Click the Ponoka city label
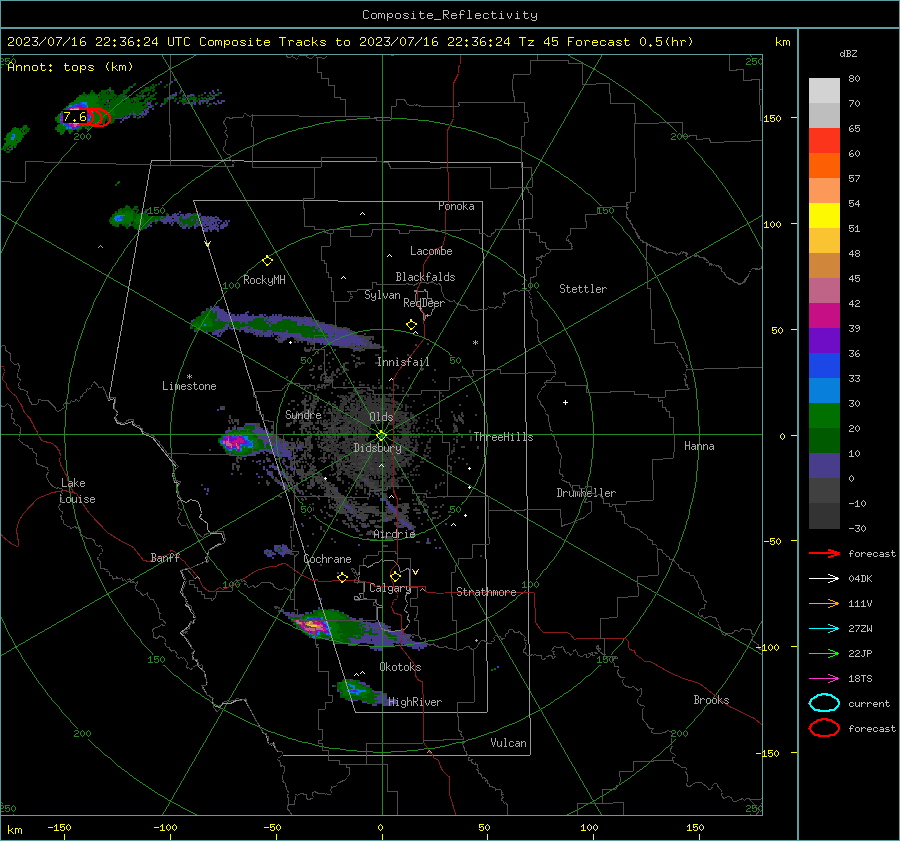This screenshot has height=841, width=900. pyautogui.click(x=456, y=206)
